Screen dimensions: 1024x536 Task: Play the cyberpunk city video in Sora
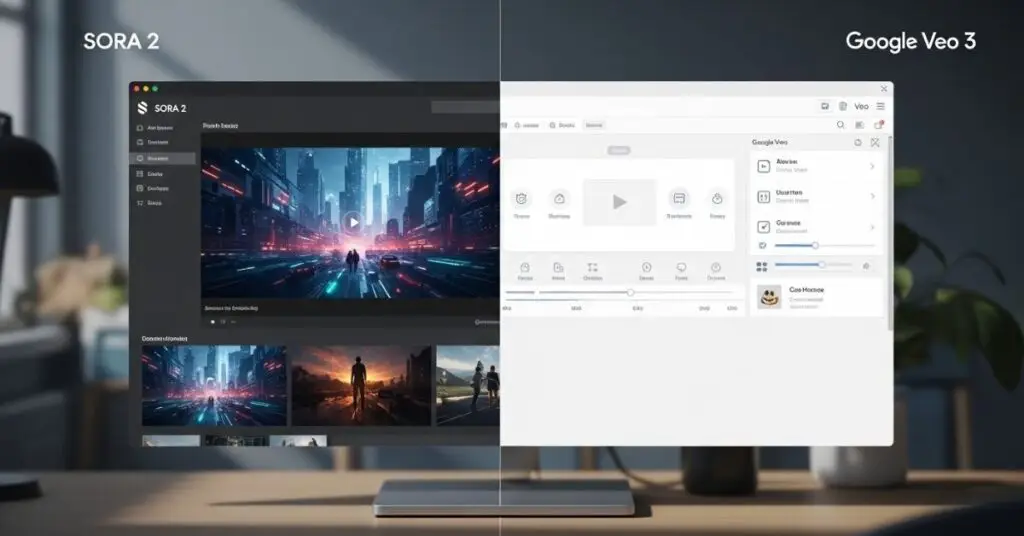353,222
